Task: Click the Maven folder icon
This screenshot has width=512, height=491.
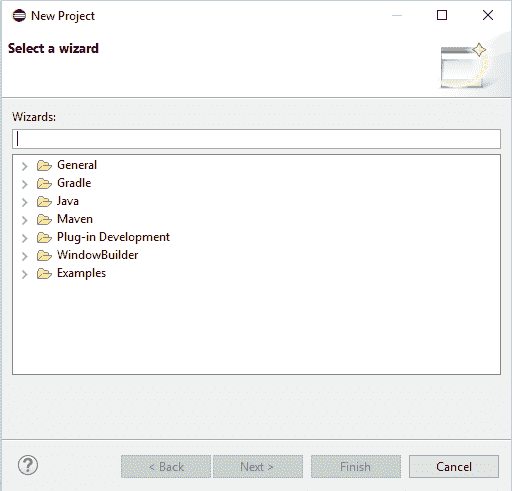Action: pos(44,219)
